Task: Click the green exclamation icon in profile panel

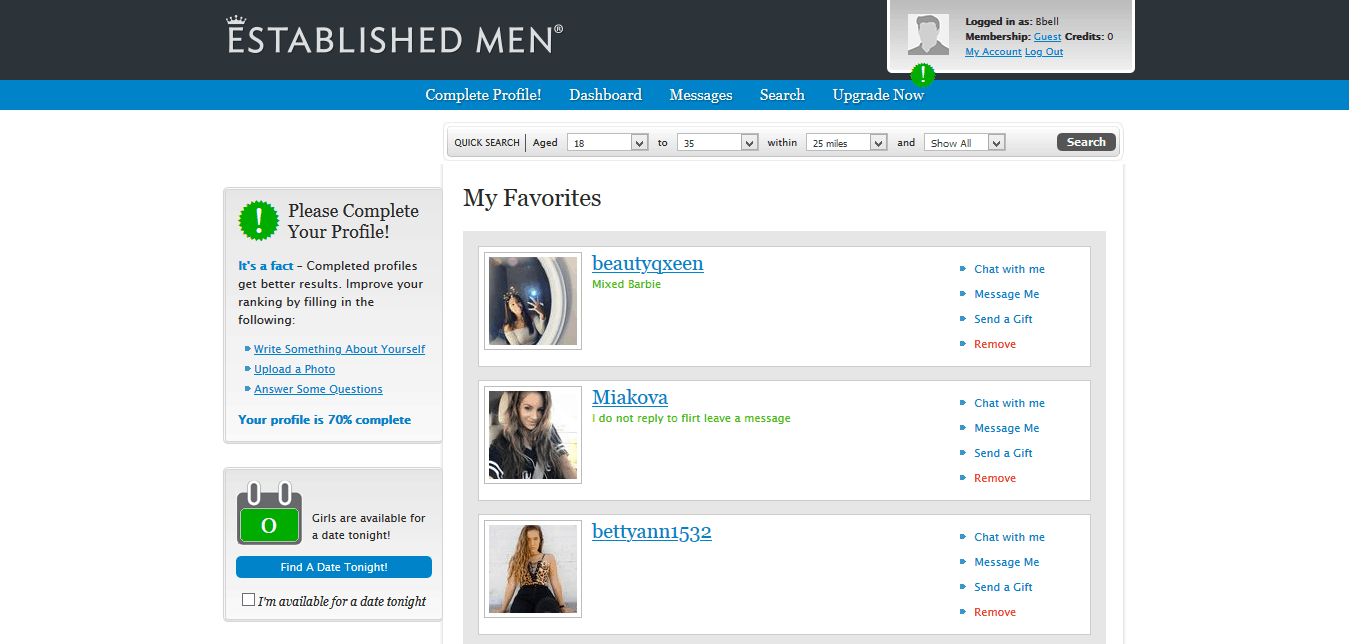Action: pos(259,220)
